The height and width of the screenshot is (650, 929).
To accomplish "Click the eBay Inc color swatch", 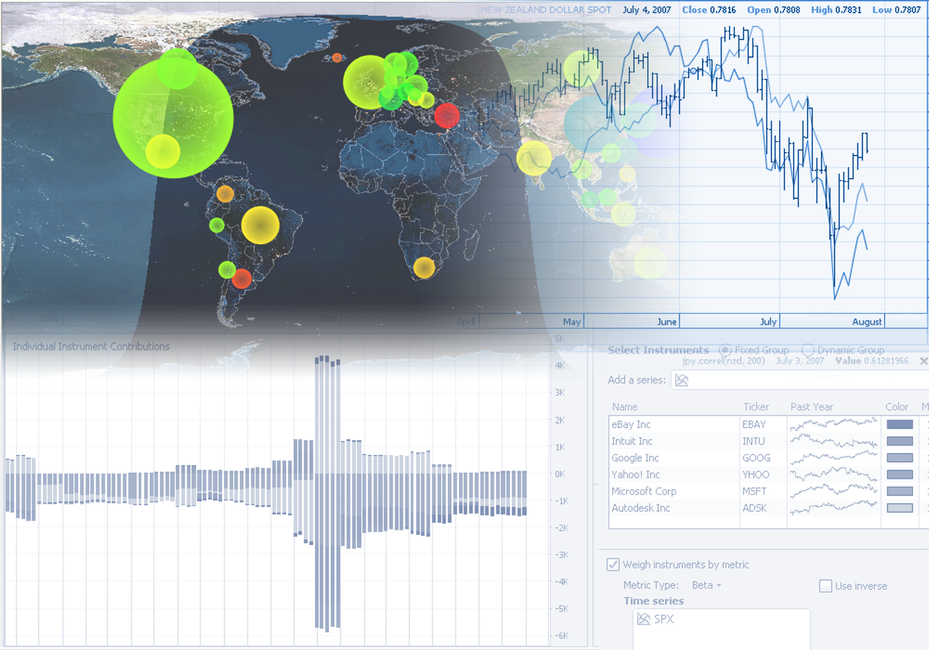I will 899,425.
